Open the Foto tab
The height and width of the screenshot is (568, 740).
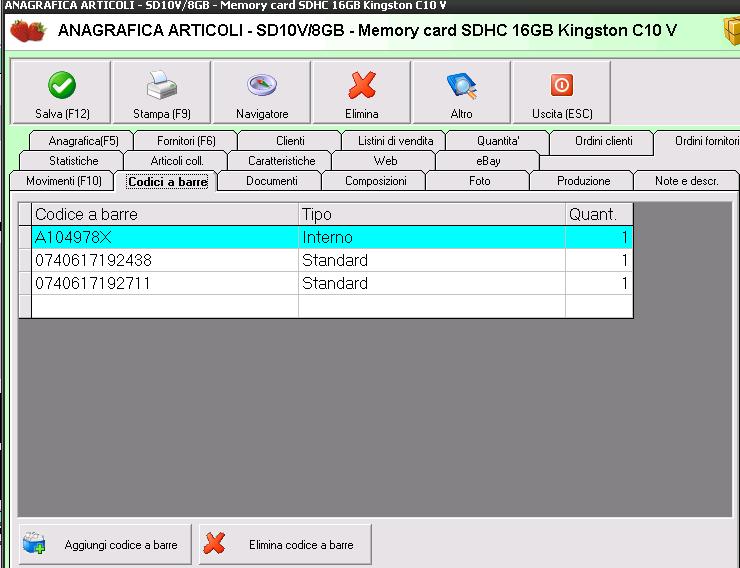(x=479, y=181)
